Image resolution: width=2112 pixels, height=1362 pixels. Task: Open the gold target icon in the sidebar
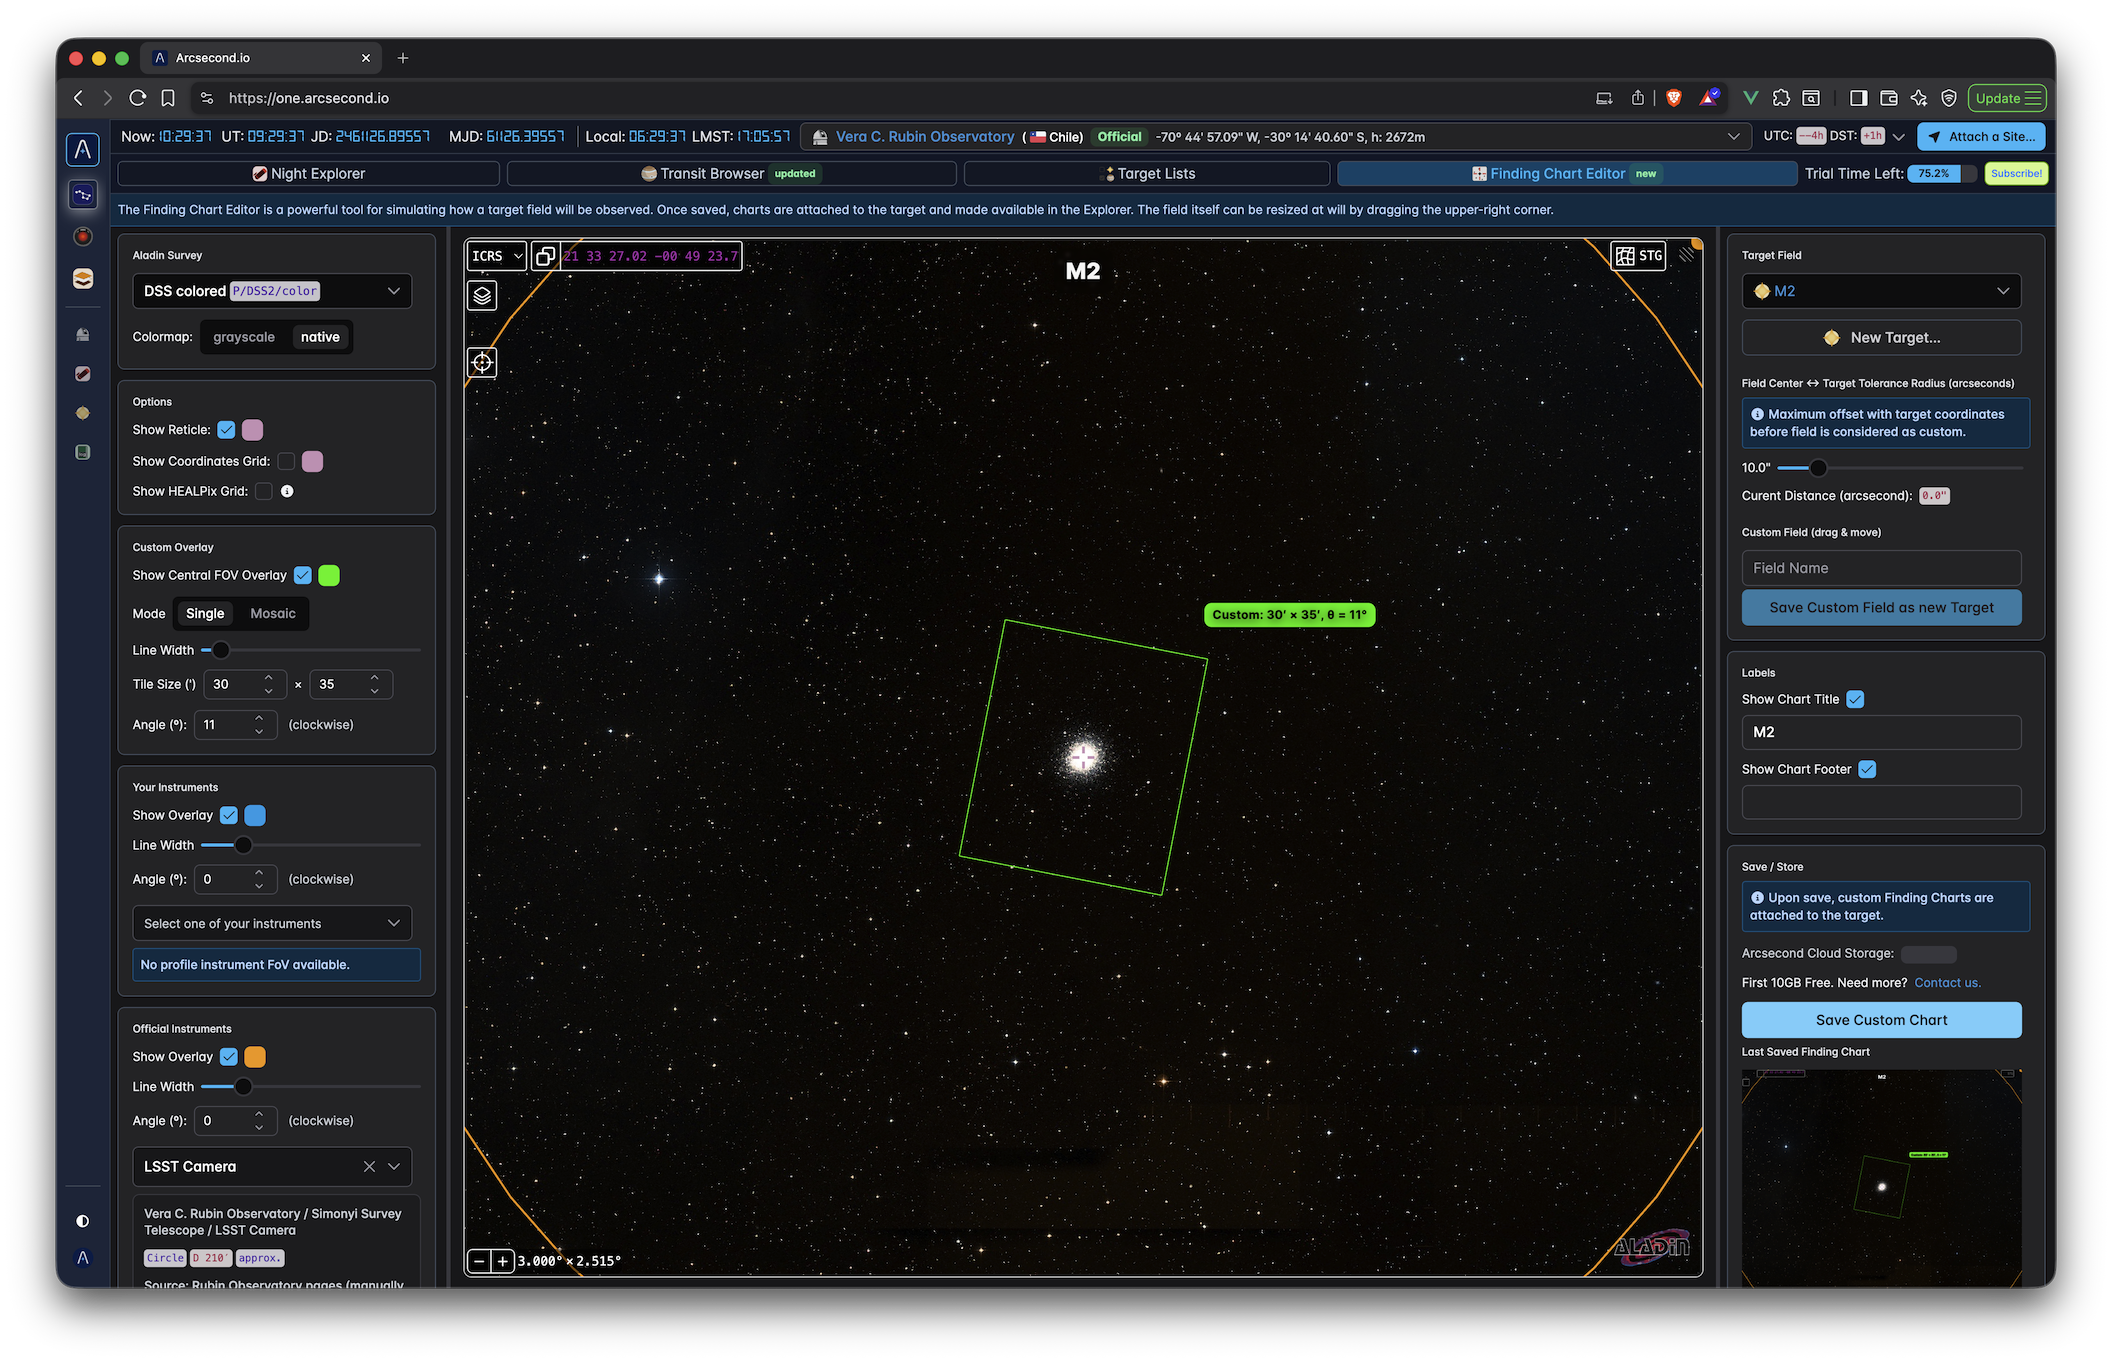pos(83,413)
